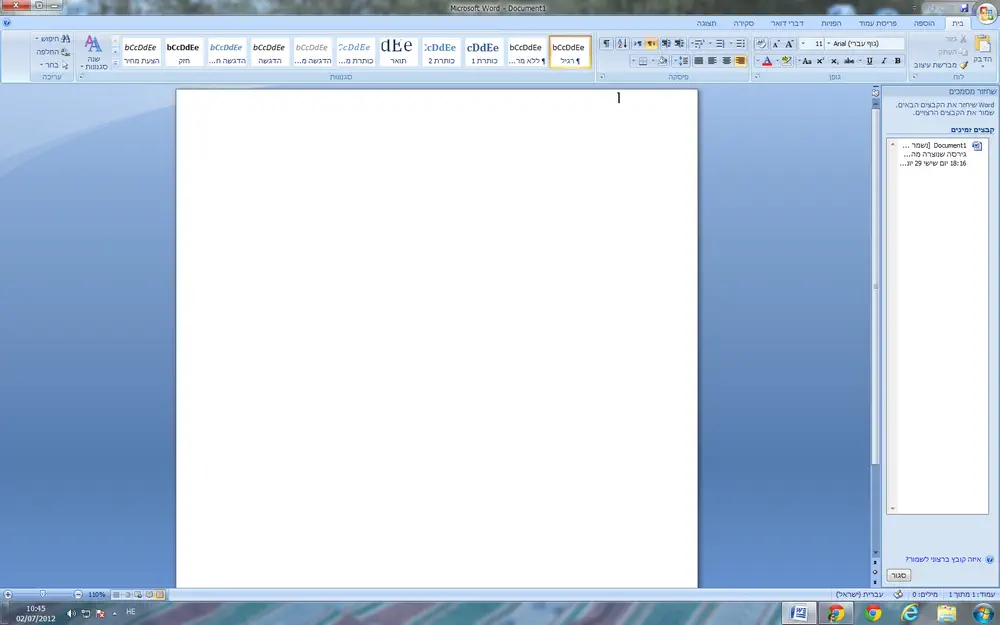Click the zoom slider in status bar
The height and width of the screenshot is (625, 1000).
[x=42, y=594]
